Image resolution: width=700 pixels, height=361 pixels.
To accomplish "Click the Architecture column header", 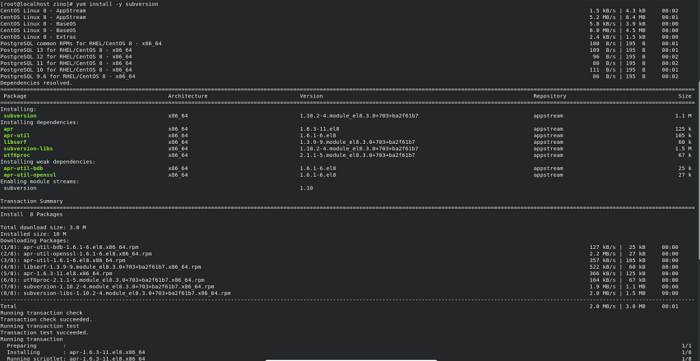I will tap(188, 96).
